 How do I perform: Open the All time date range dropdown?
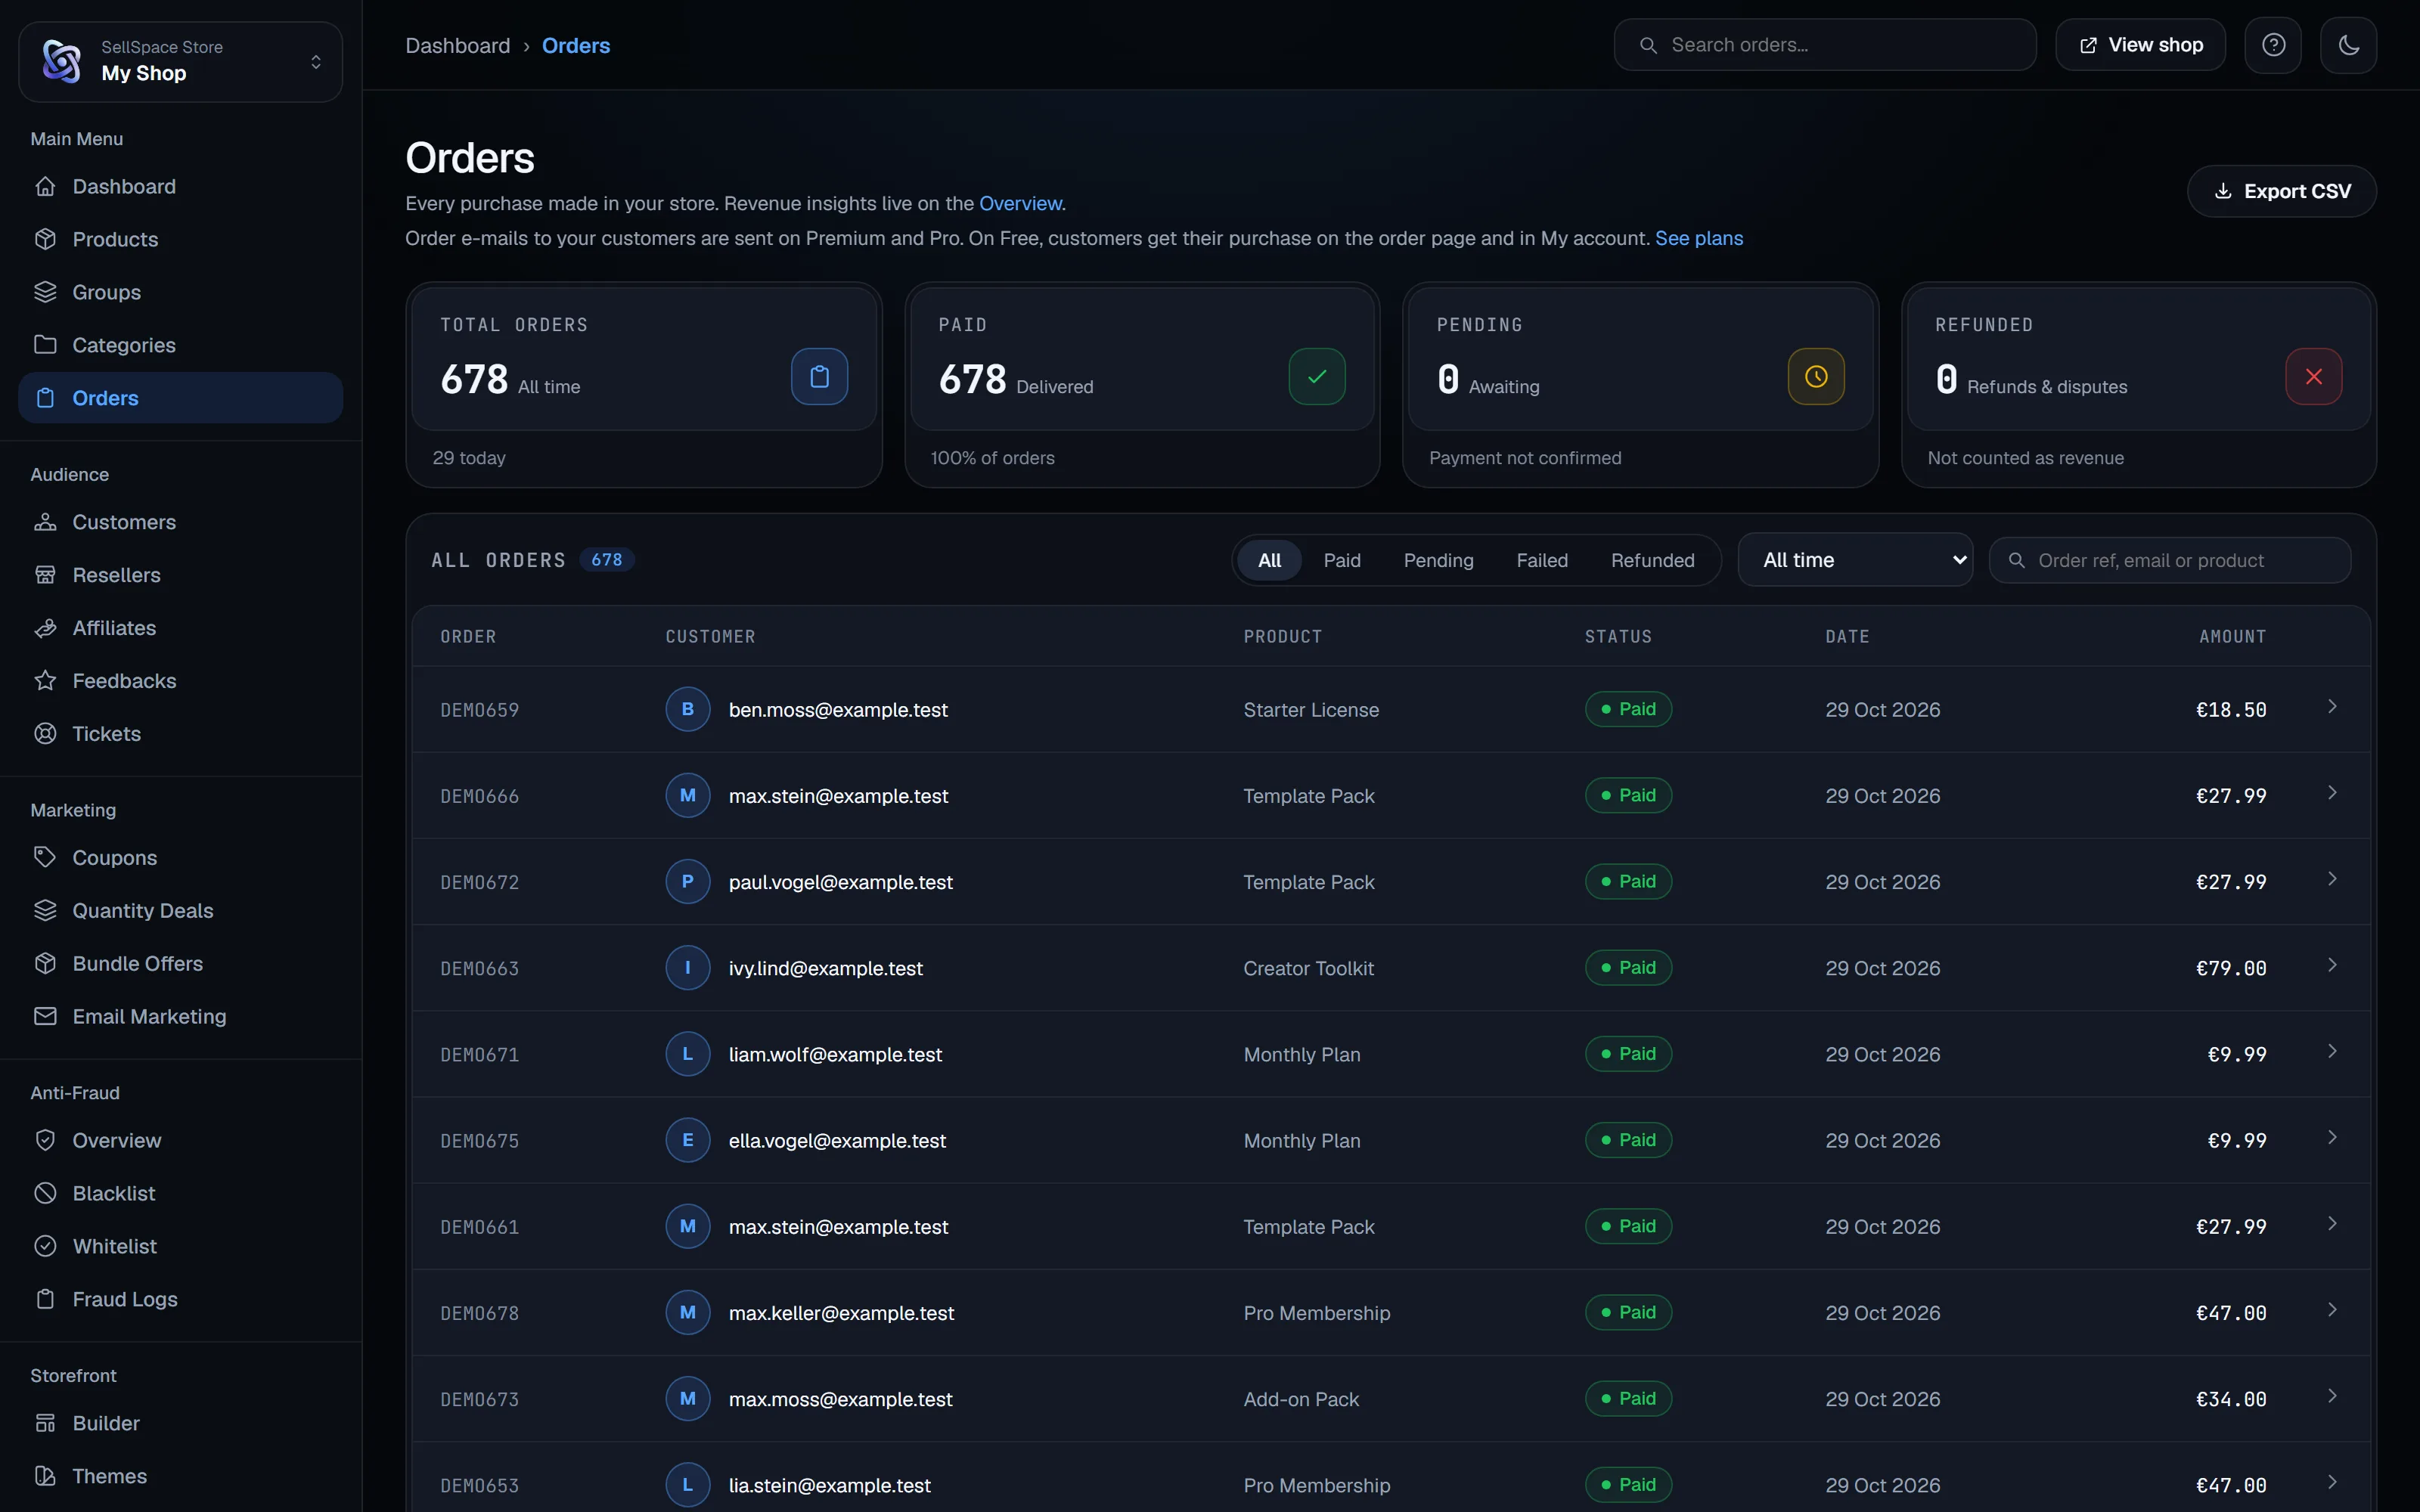coord(1855,560)
